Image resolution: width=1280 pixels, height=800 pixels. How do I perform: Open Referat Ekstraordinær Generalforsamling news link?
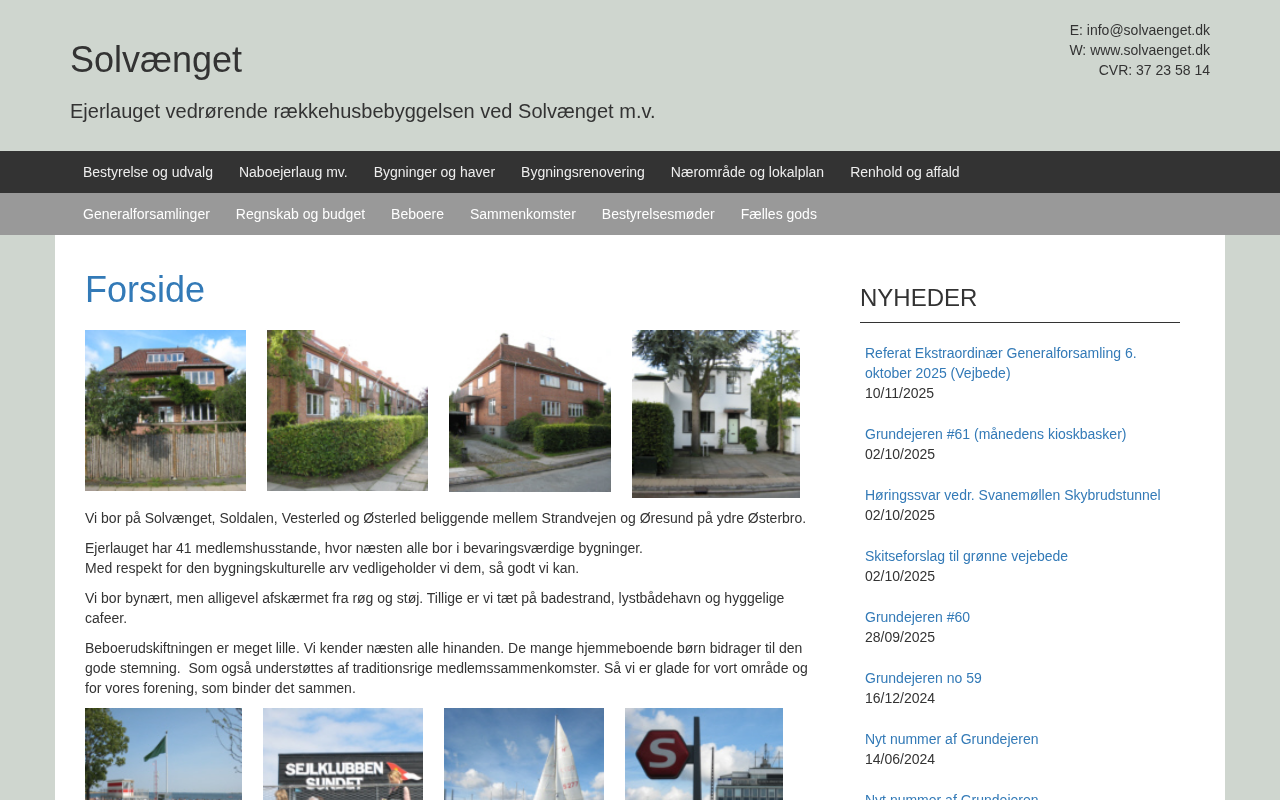[x=1001, y=363]
